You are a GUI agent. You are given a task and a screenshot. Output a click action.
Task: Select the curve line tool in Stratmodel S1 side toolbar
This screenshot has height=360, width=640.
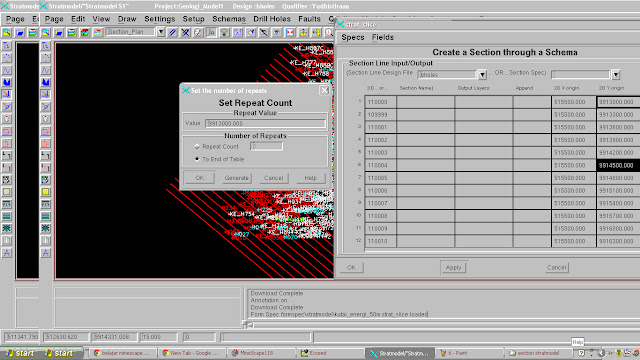point(45,70)
